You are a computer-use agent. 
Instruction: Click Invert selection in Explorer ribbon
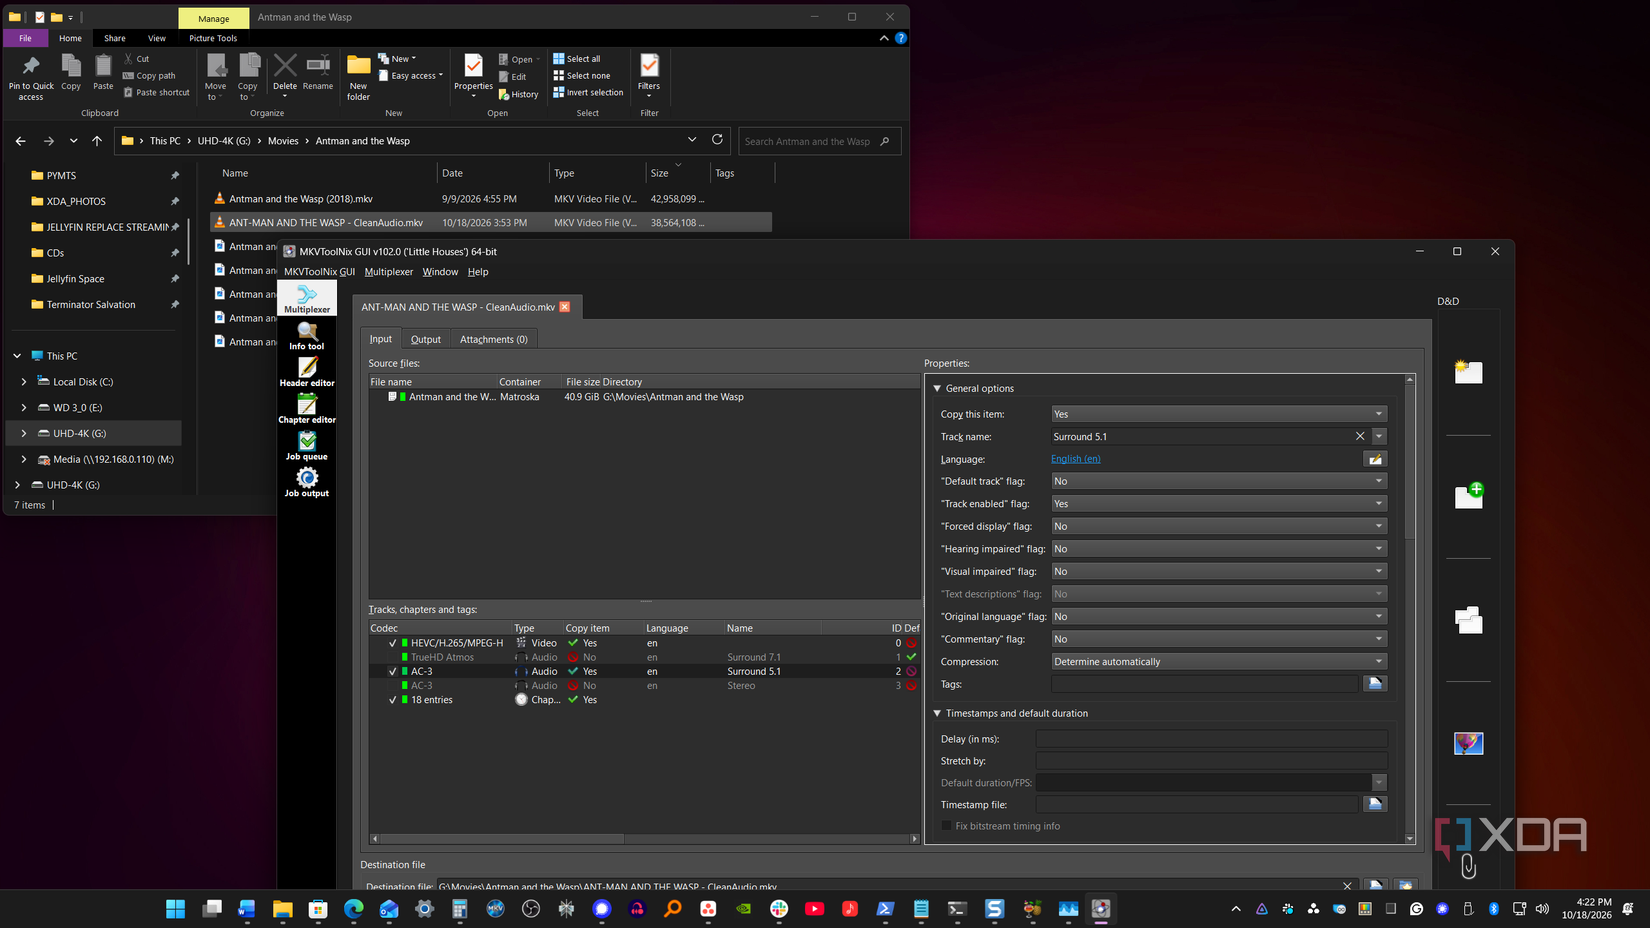588,92
